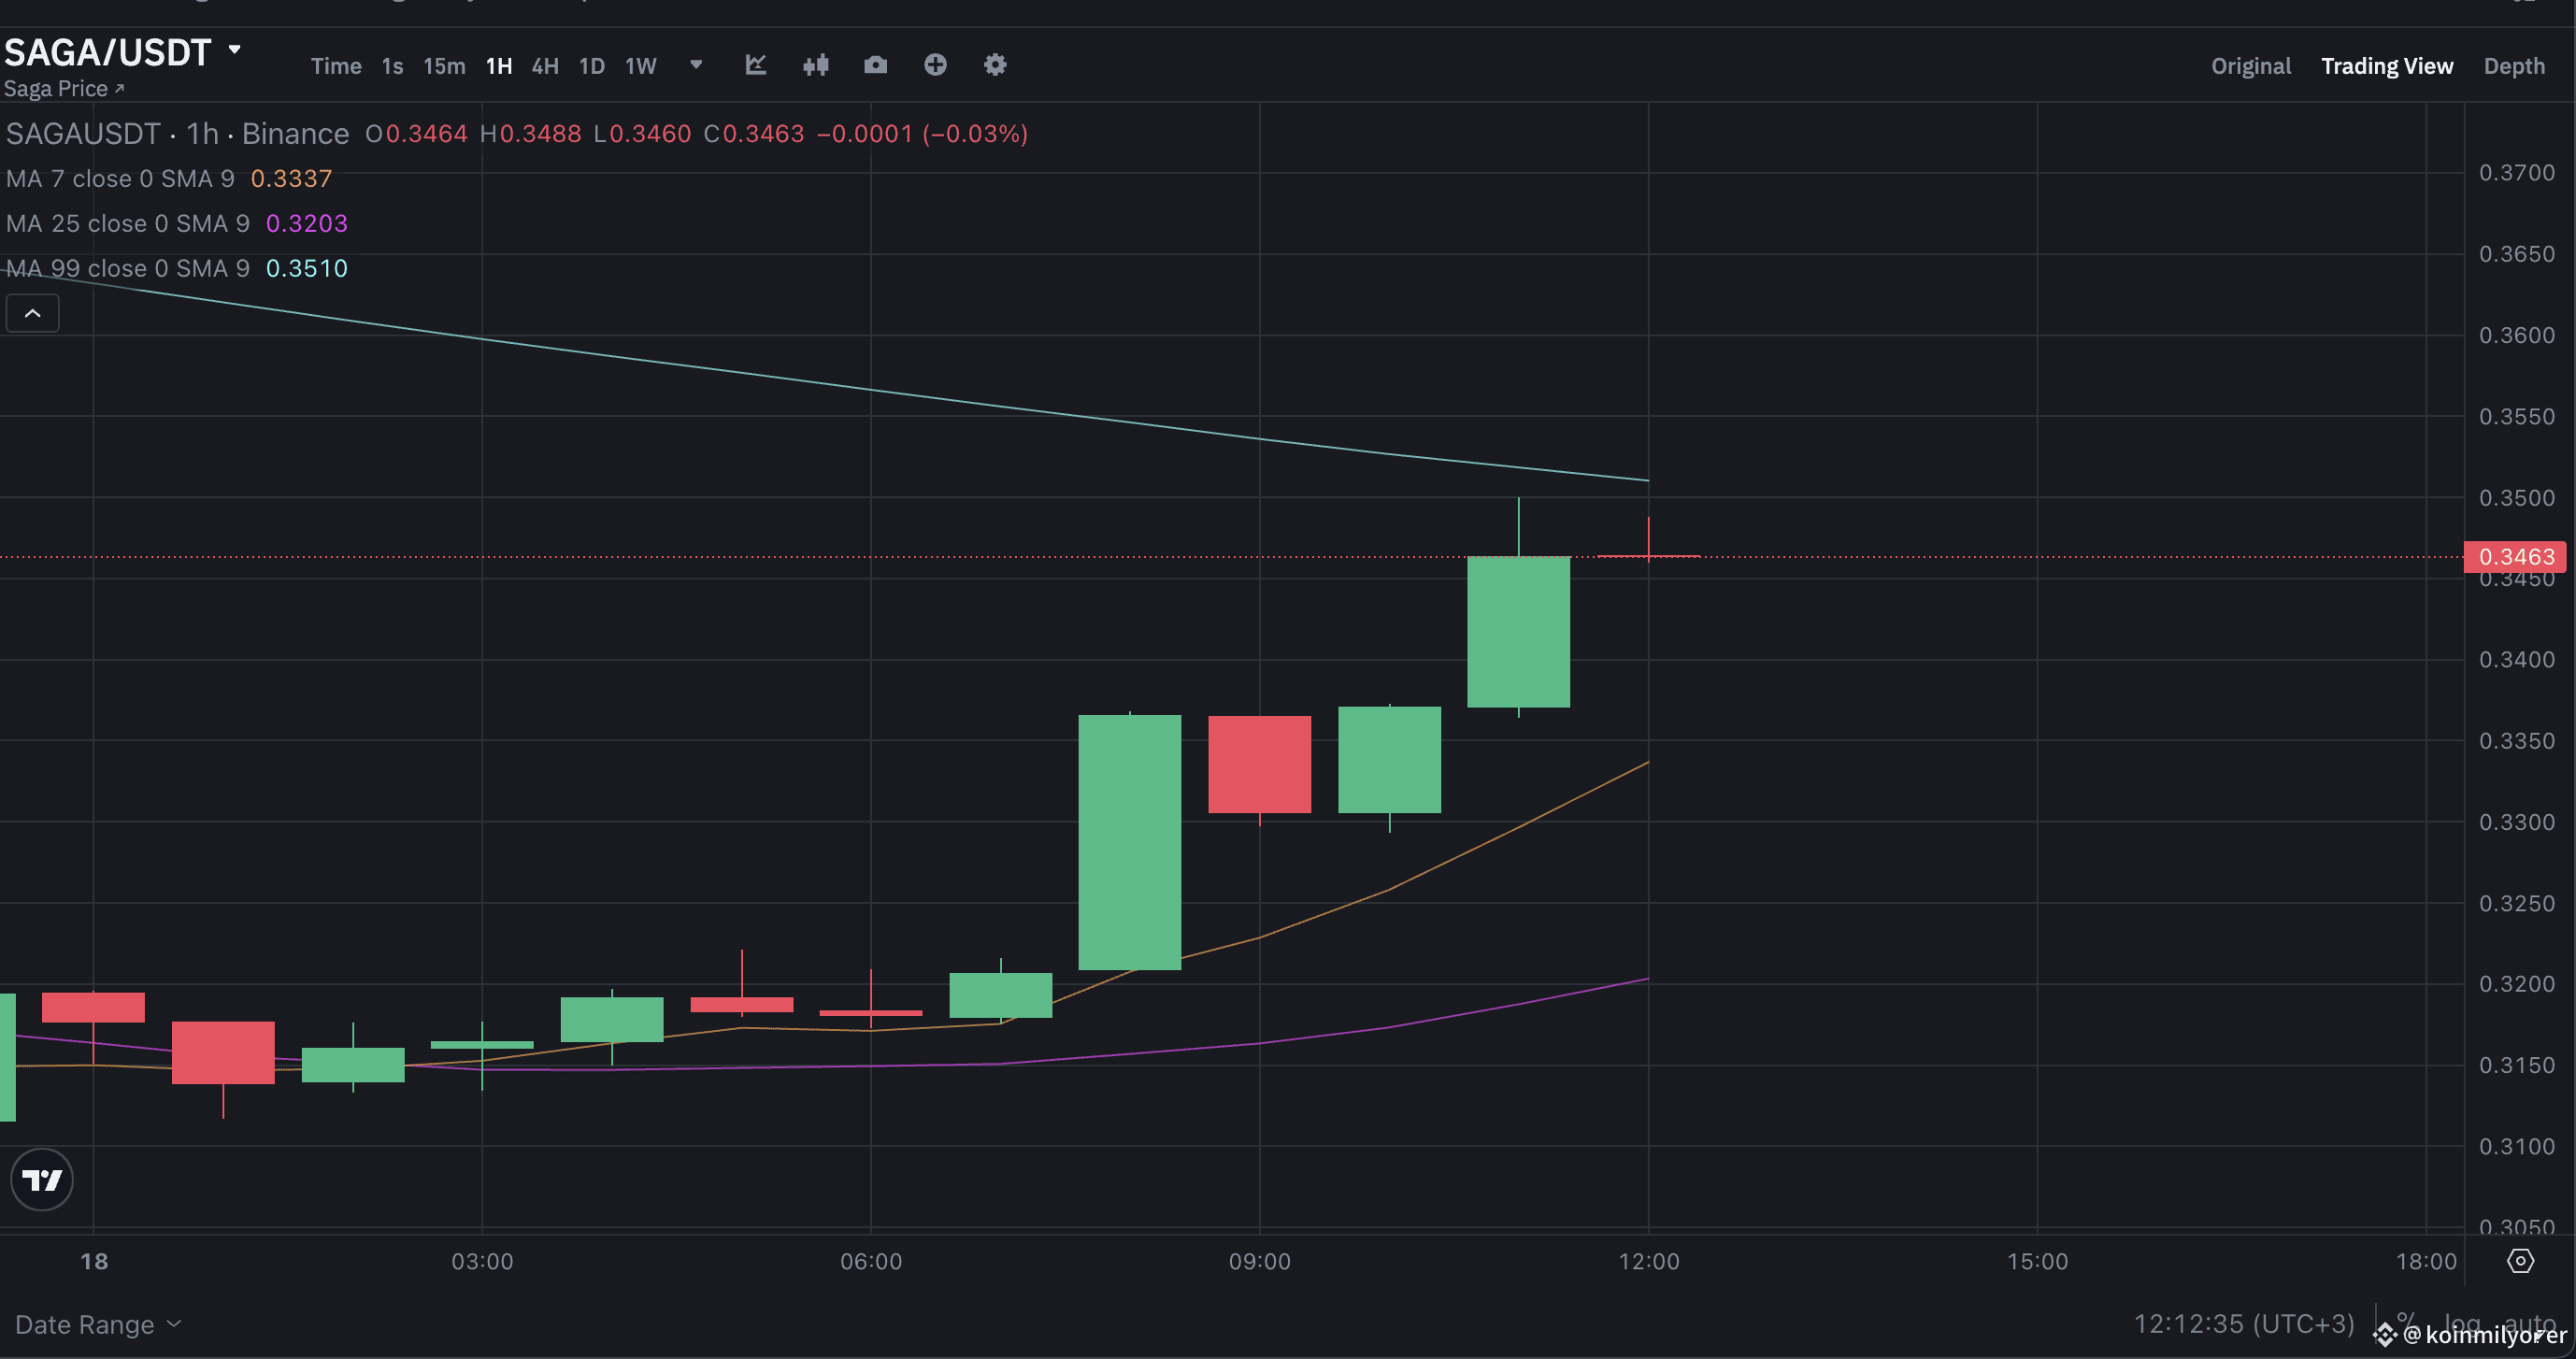Click the TradingView logo watermark
The width and height of the screenshot is (2576, 1359).
coord(42,1180)
